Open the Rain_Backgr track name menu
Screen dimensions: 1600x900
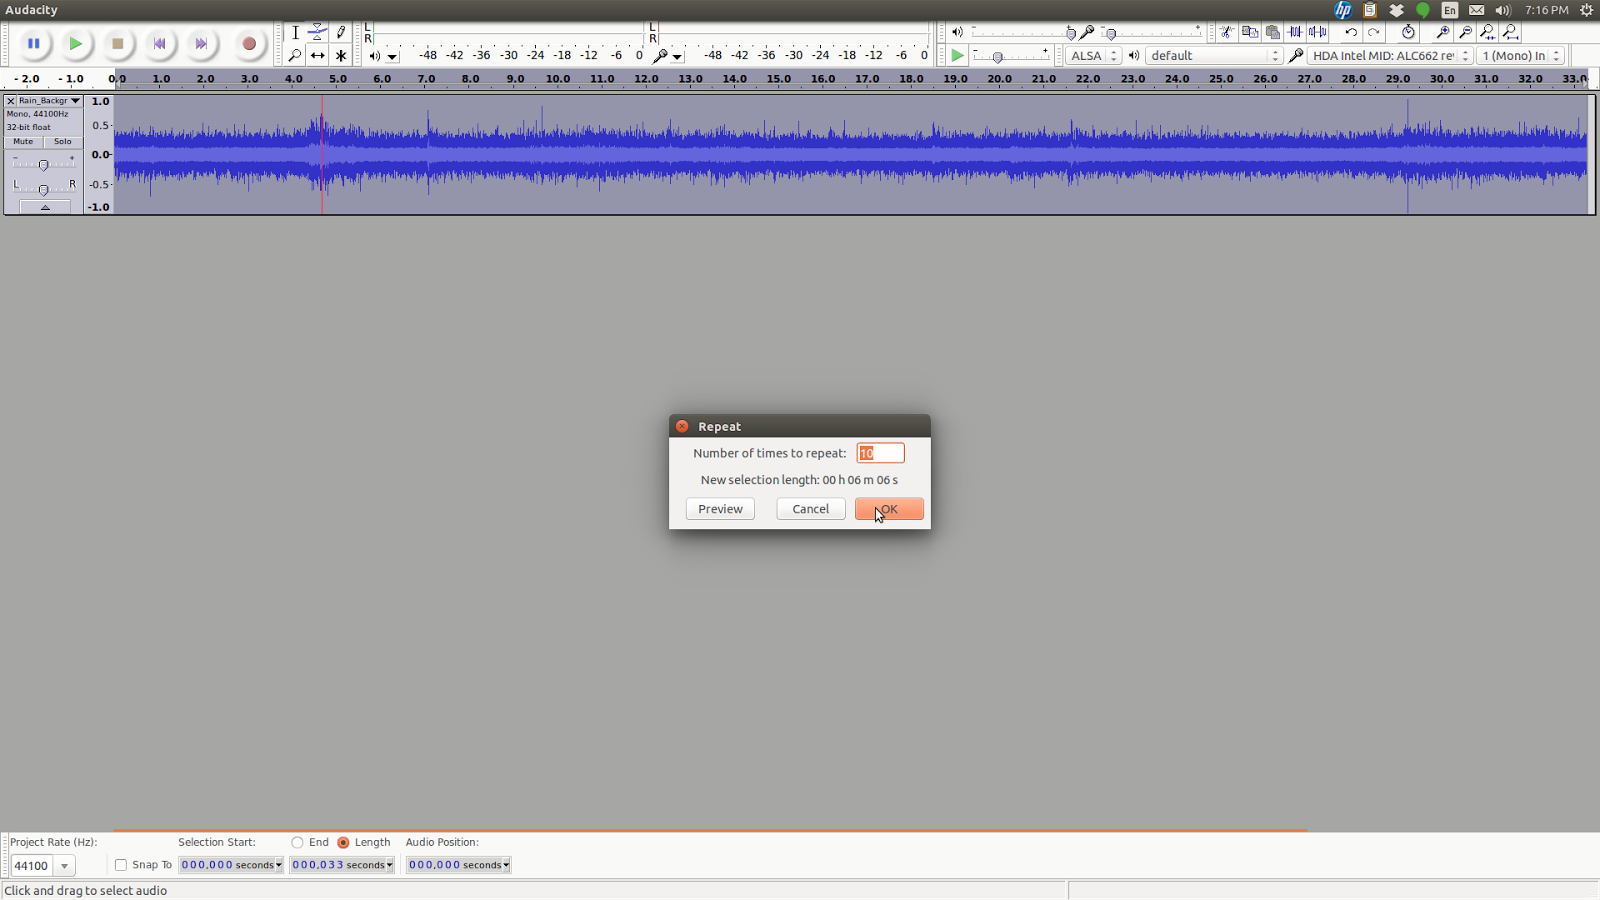[49, 101]
